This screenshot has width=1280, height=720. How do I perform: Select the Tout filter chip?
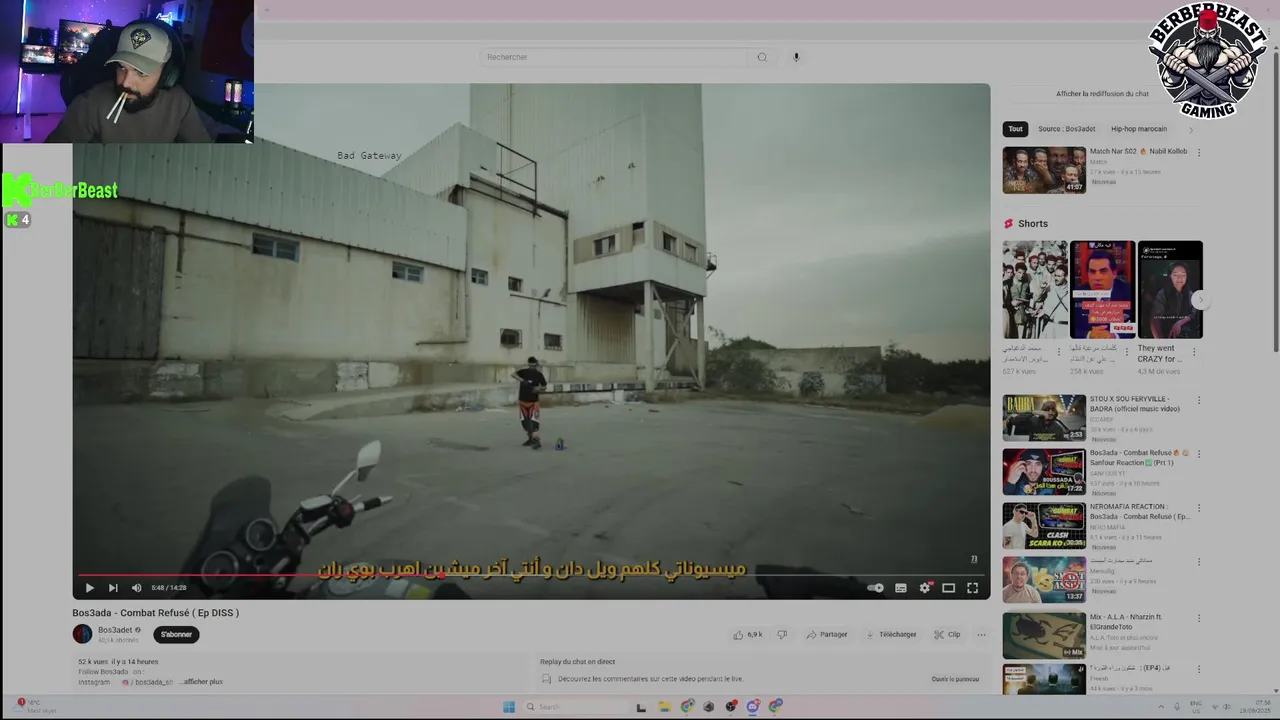click(1015, 129)
